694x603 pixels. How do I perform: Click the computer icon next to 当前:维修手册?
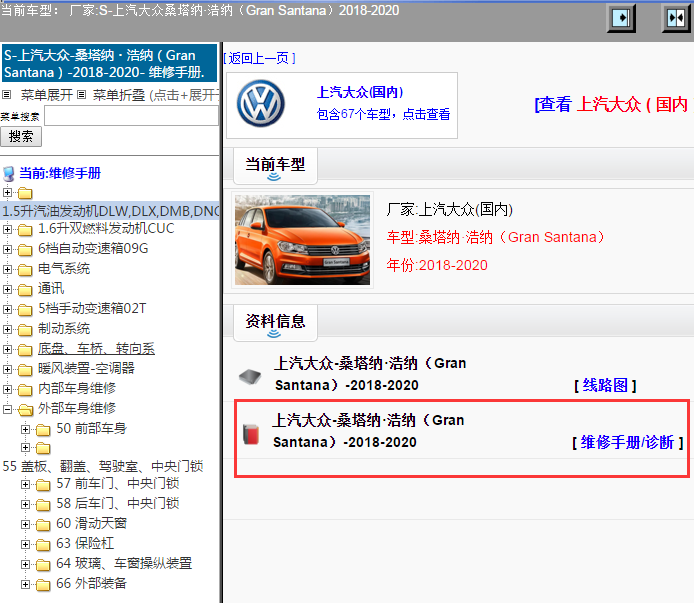[8, 174]
